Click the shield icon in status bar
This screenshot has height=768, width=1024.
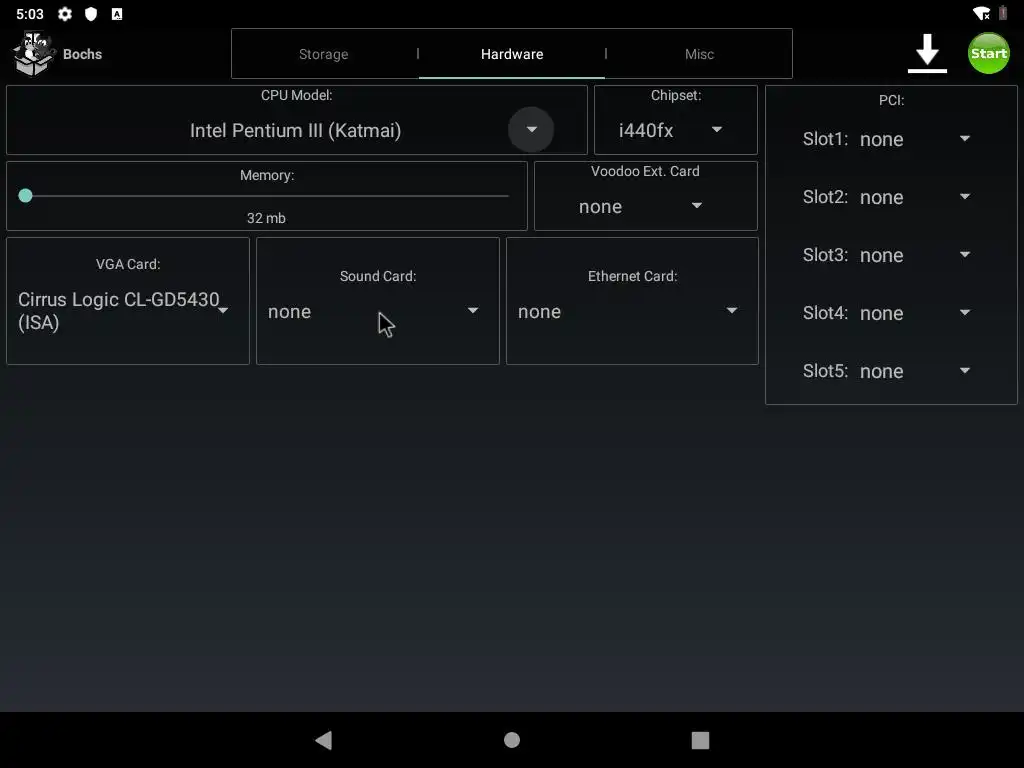pyautogui.click(x=91, y=14)
